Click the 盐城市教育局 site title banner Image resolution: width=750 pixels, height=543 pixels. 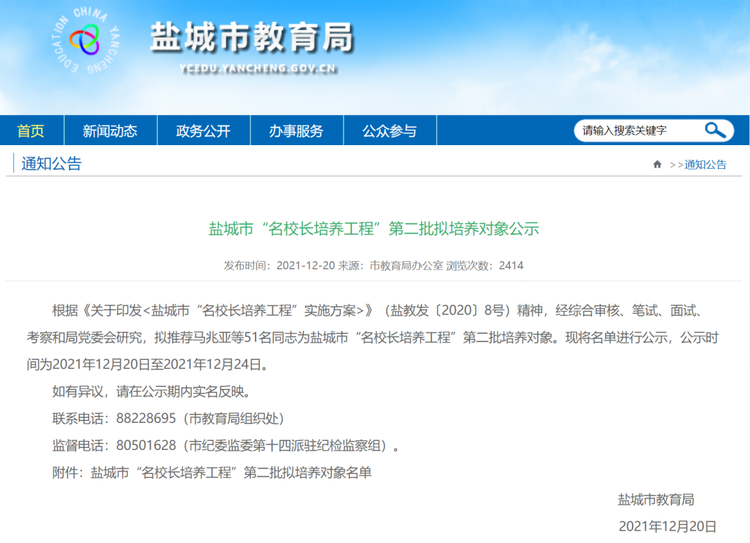coord(252,37)
